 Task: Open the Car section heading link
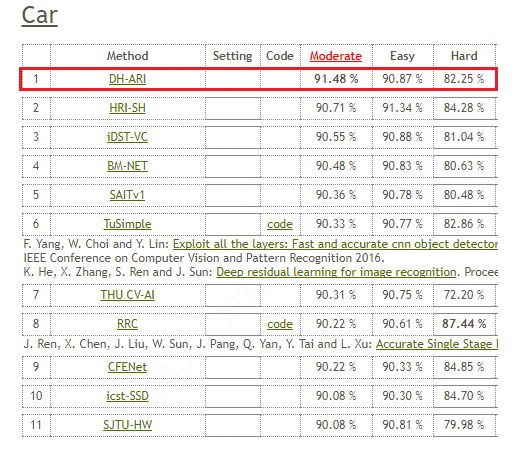pos(40,16)
